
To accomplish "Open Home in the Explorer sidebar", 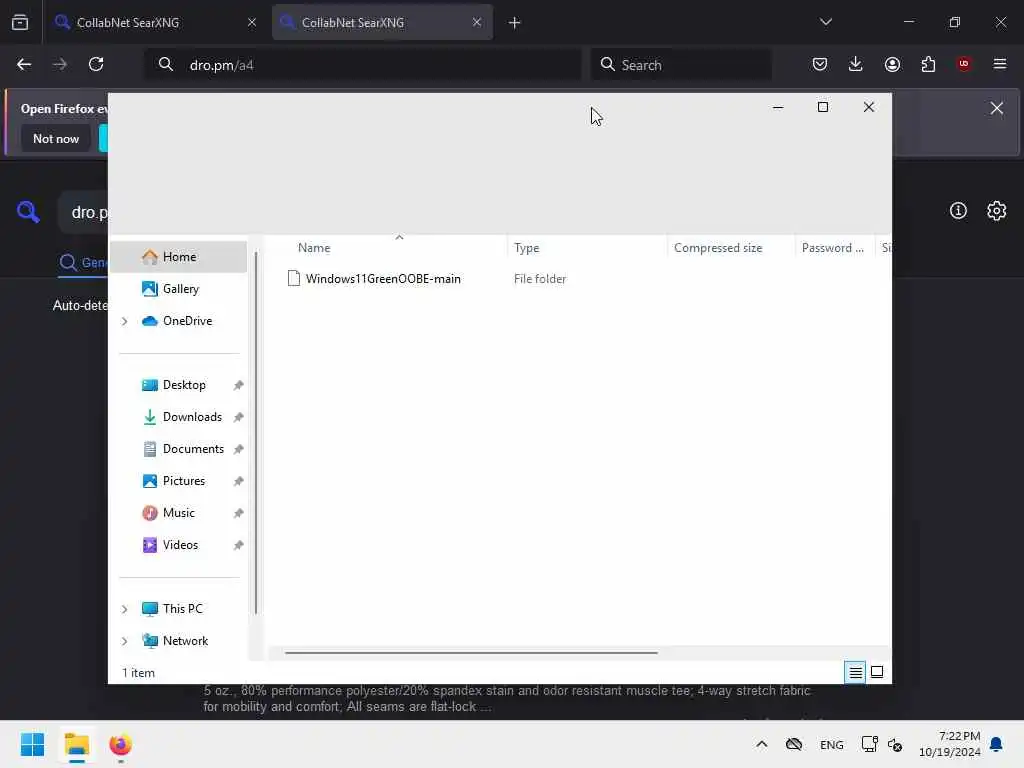I will click(x=179, y=257).
